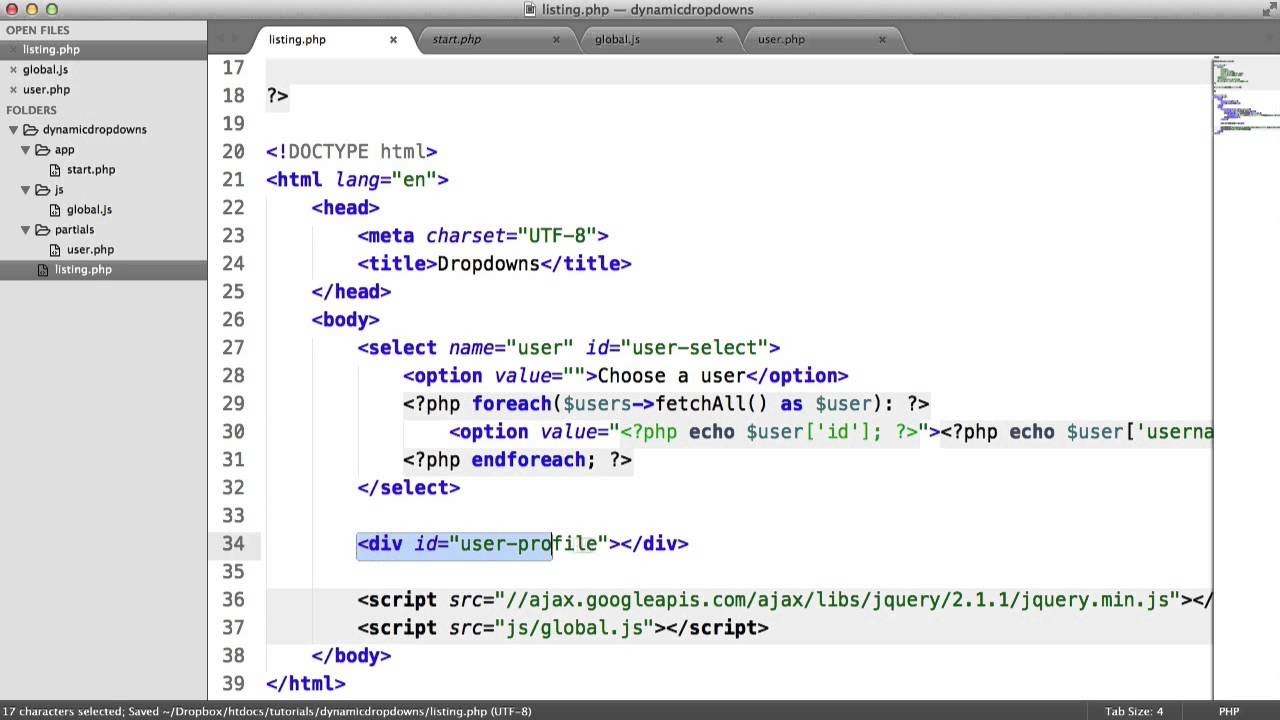Click the global.js file icon in sidebar
The width and height of the screenshot is (1280, 720).
(x=56, y=209)
